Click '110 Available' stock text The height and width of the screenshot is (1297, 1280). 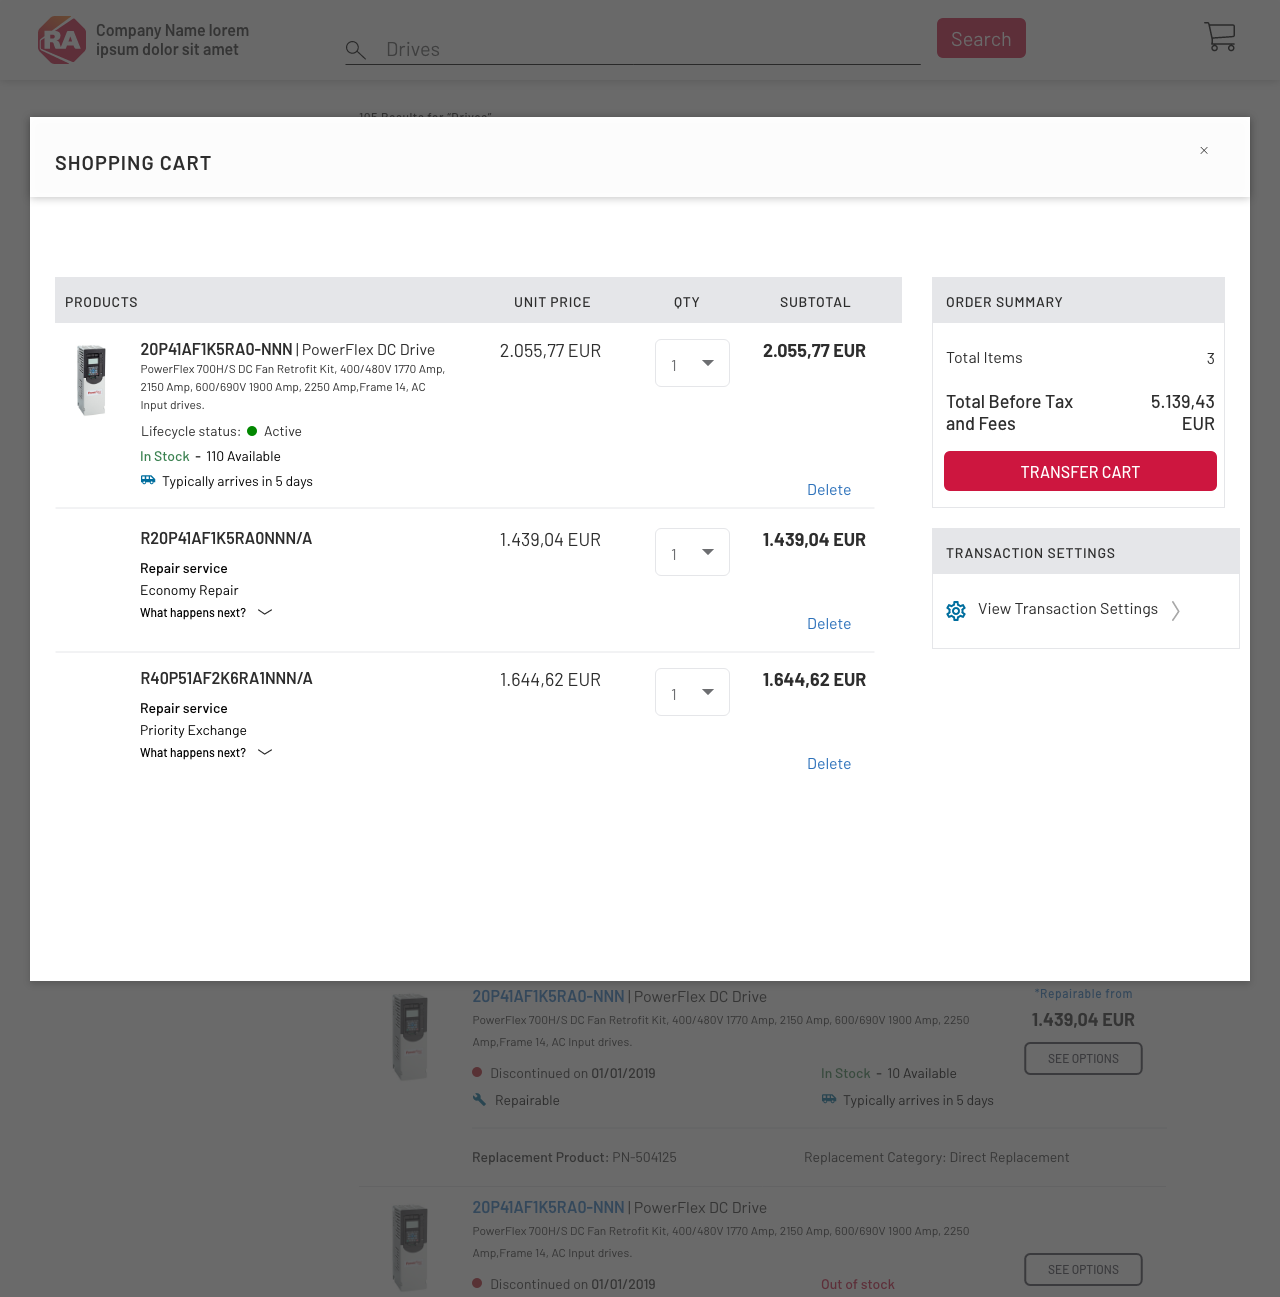pos(243,456)
